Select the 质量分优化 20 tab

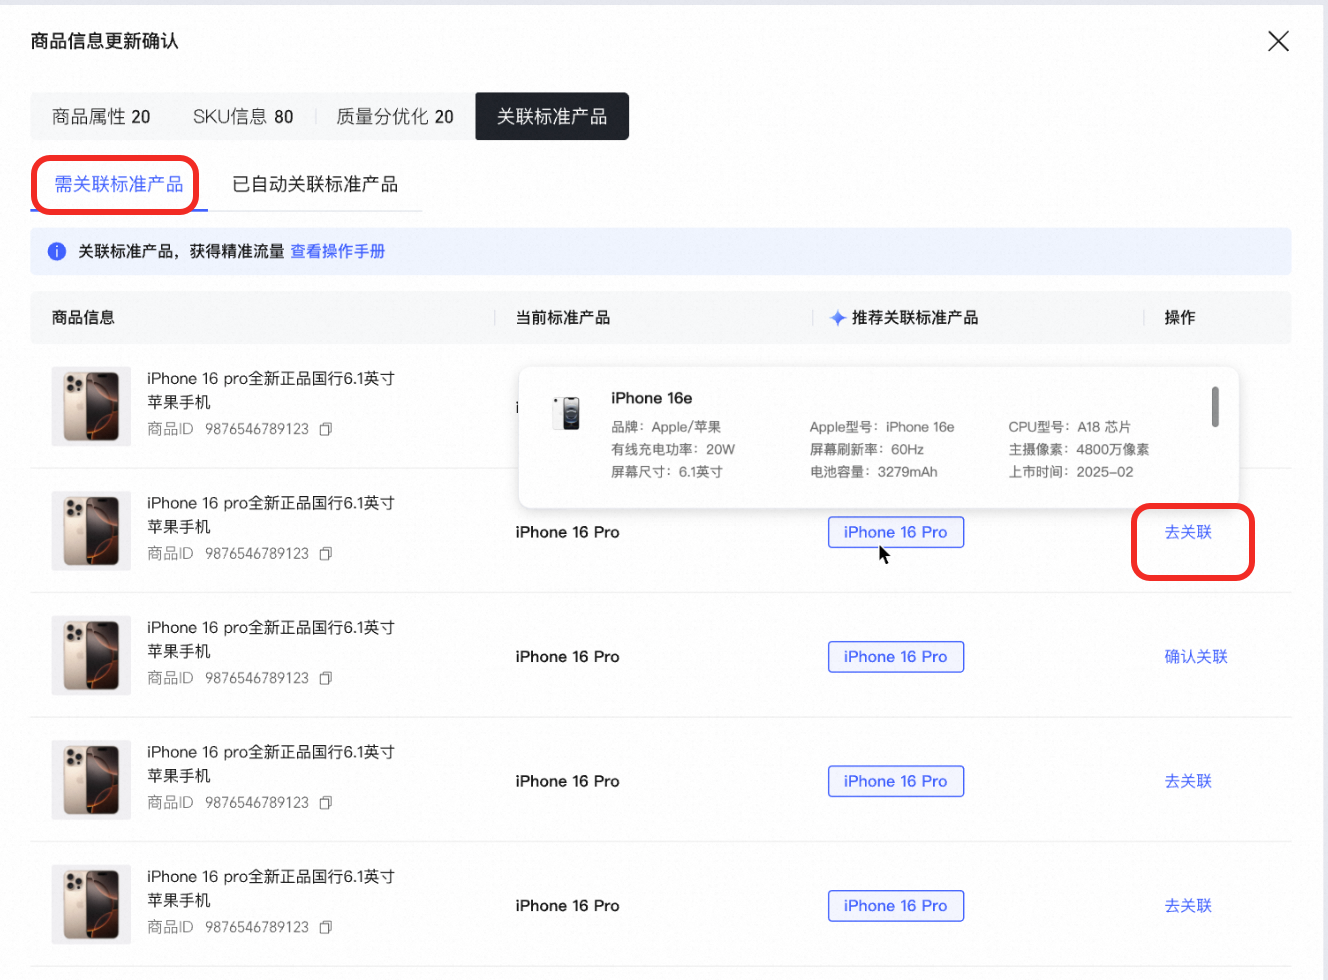[395, 117]
